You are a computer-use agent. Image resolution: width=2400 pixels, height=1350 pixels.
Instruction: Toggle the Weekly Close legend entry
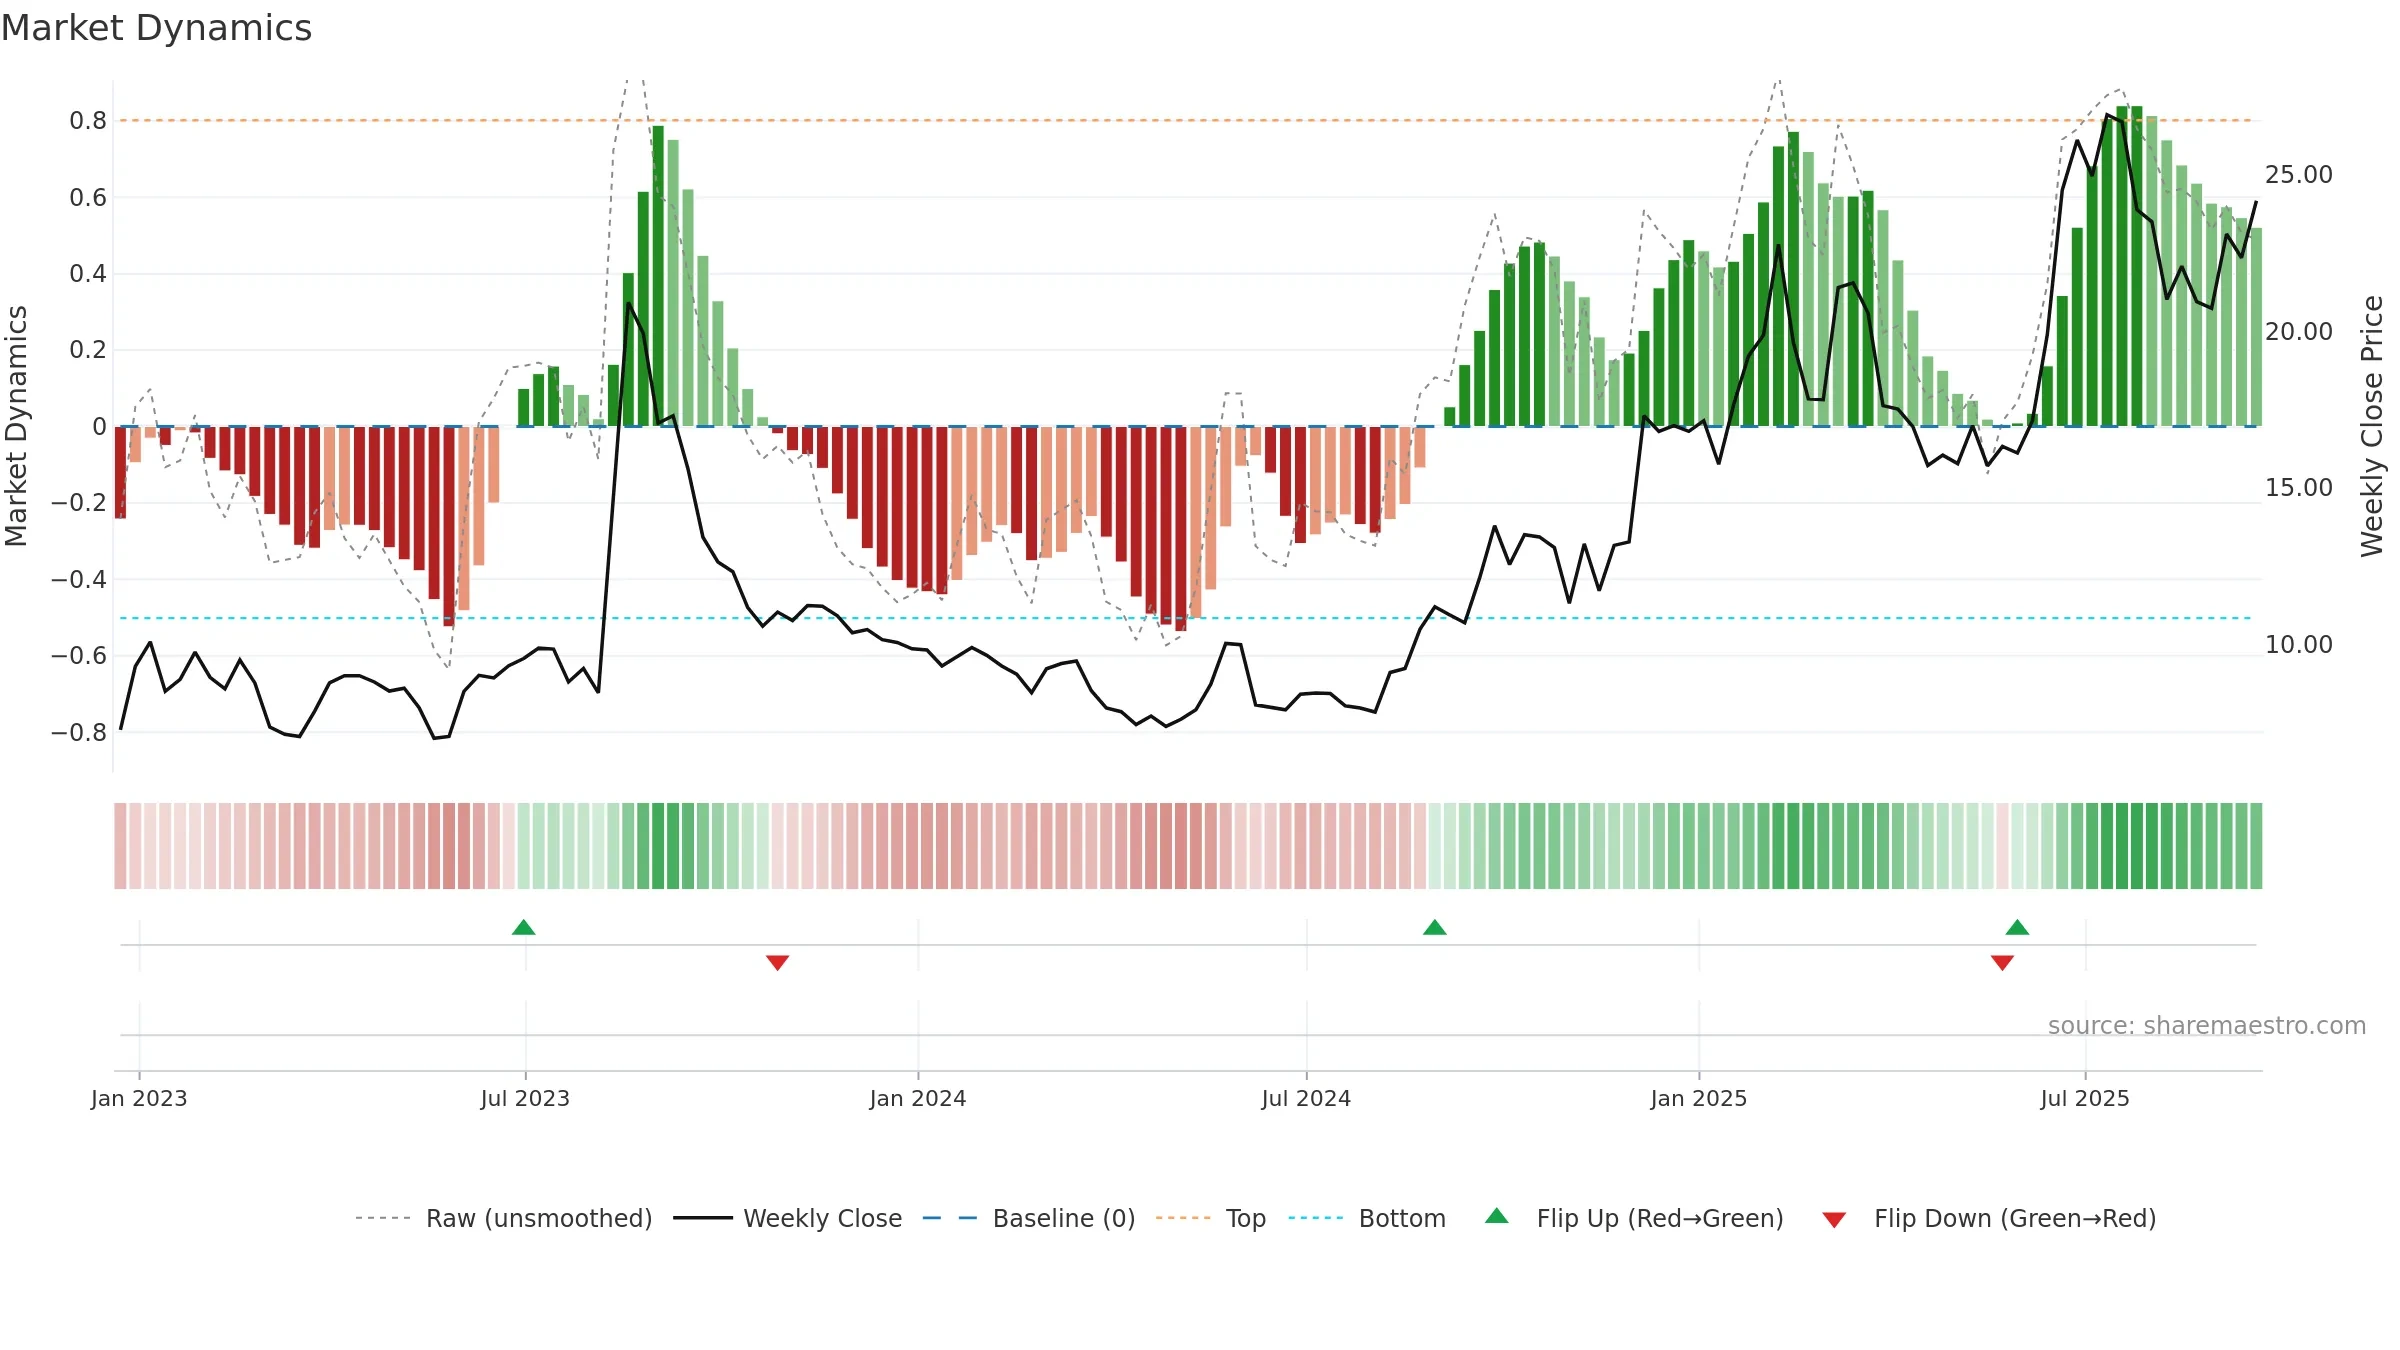787,1218
